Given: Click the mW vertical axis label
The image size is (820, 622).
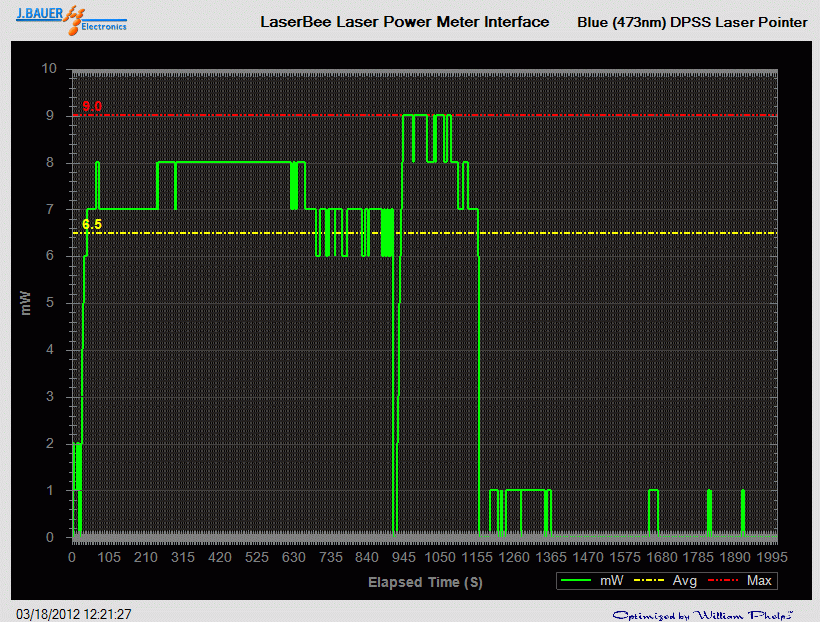Looking at the screenshot, I should pos(27,303).
